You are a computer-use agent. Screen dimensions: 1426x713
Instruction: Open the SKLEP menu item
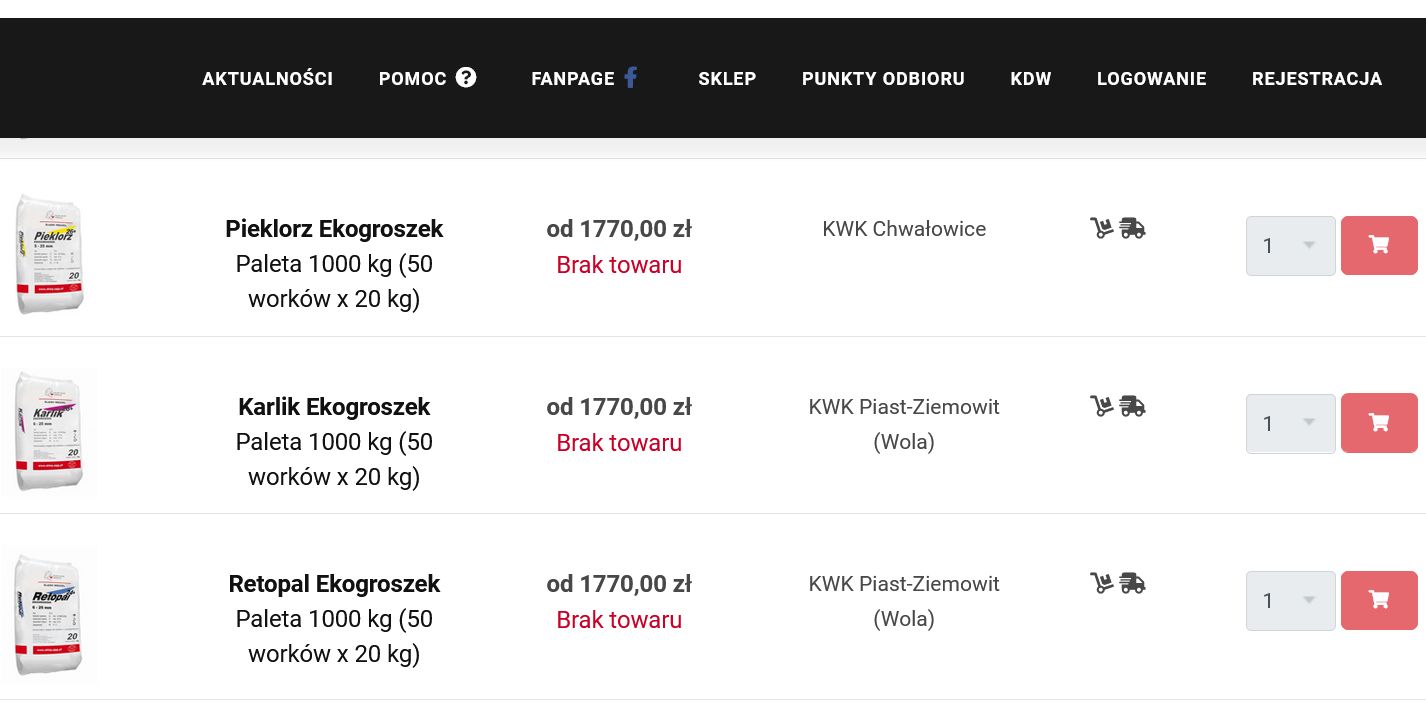[727, 79]
